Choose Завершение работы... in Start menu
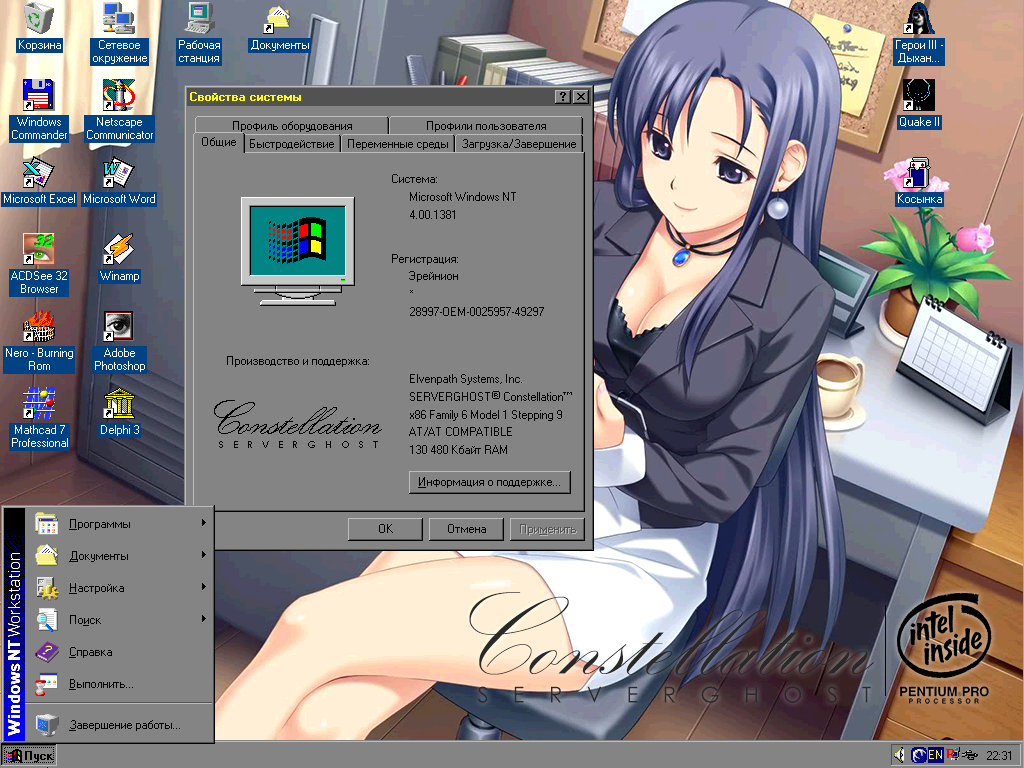1024x768 pixels. tap(120, 725)
